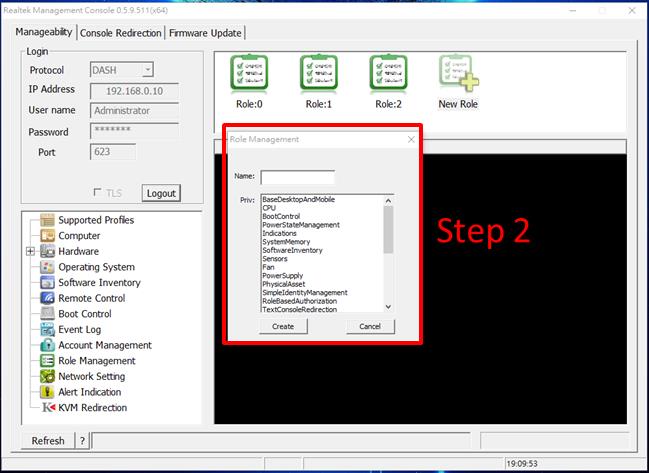Select the Operating System tree icon

[47, 267]
